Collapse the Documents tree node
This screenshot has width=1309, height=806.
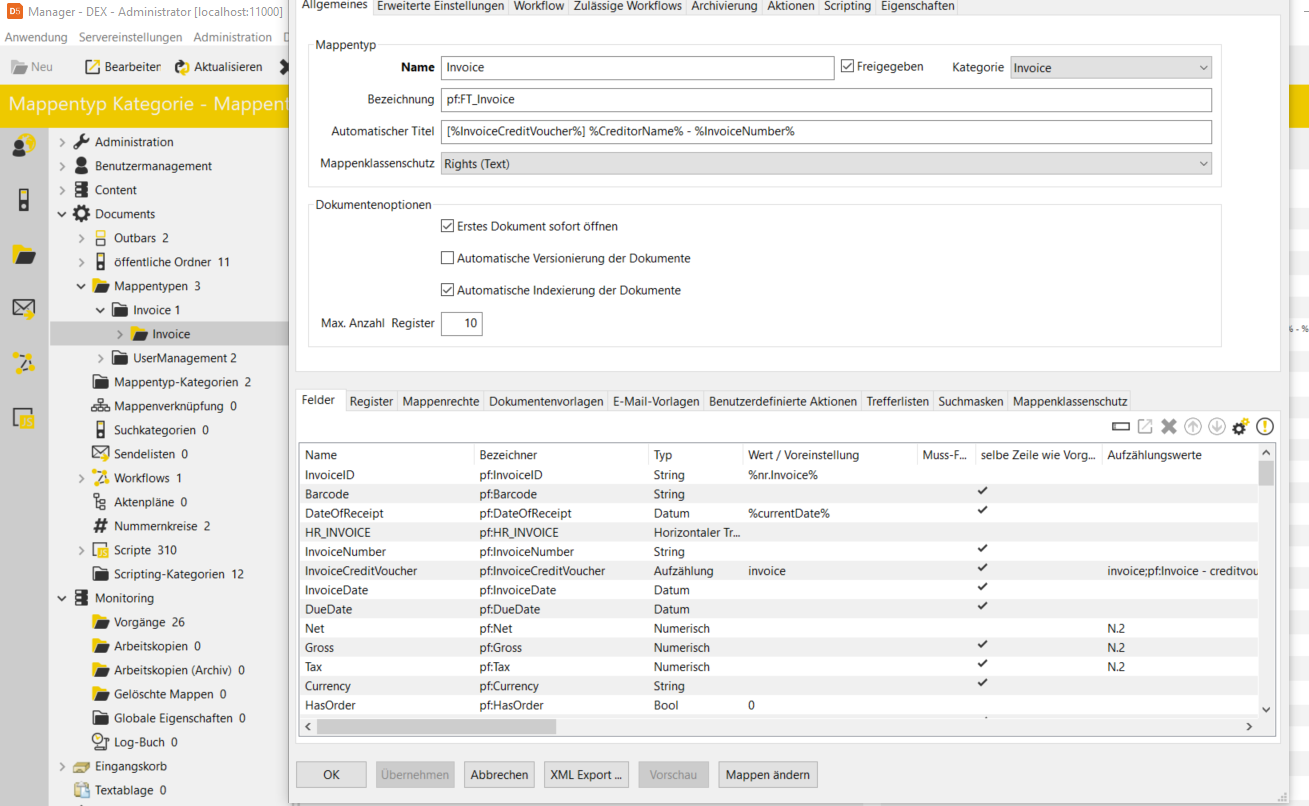click(62, 214)
